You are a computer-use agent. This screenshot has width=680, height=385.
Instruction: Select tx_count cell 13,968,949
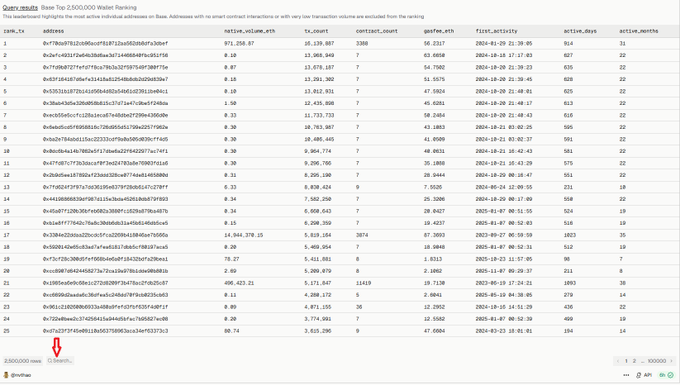point(319,55)
